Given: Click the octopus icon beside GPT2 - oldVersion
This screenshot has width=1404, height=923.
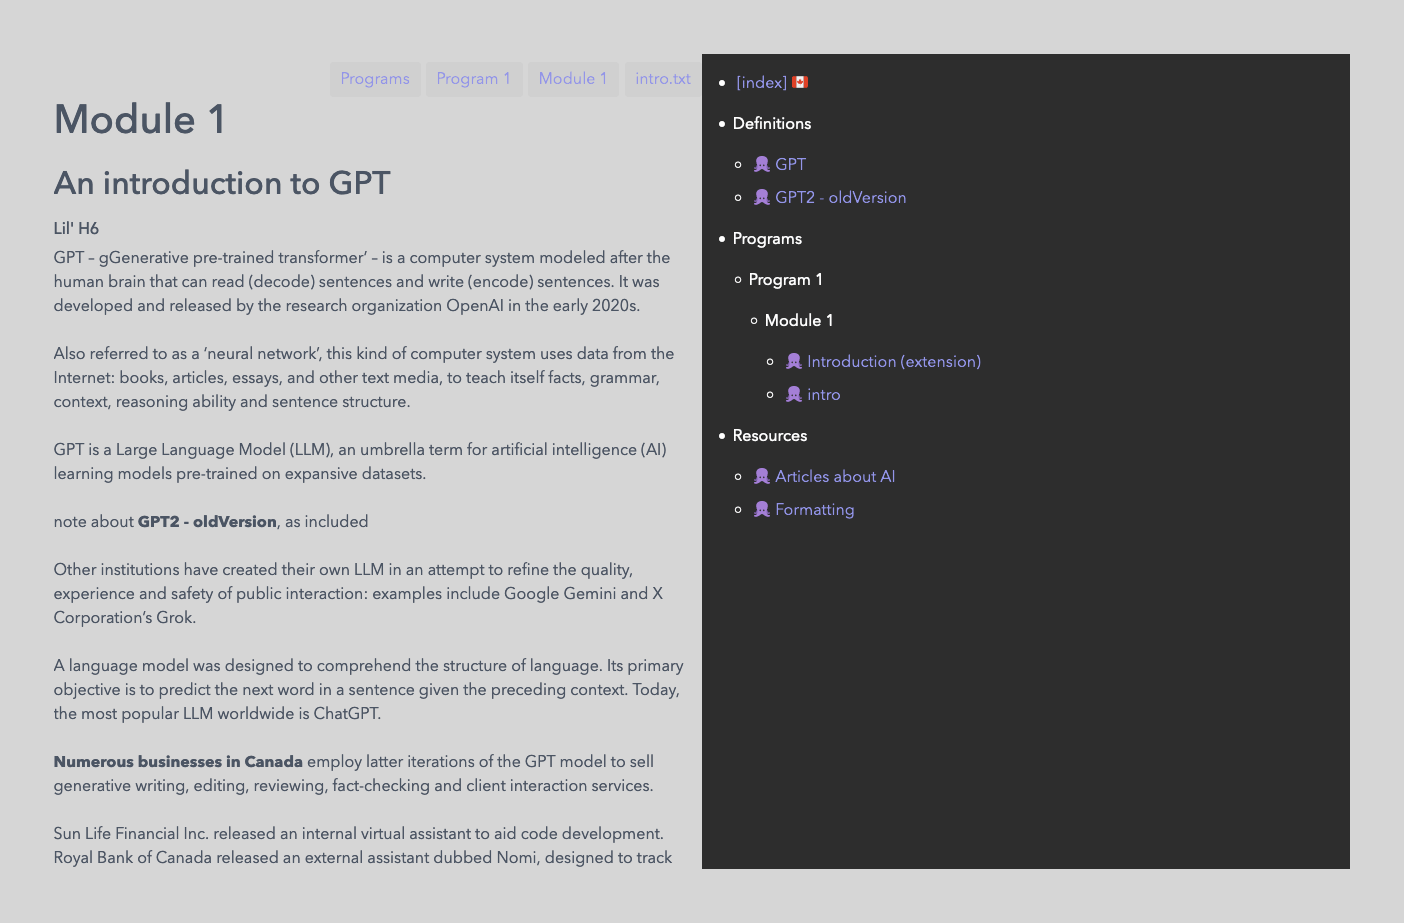Looking at the screenshot, I should tap(762, 197).
